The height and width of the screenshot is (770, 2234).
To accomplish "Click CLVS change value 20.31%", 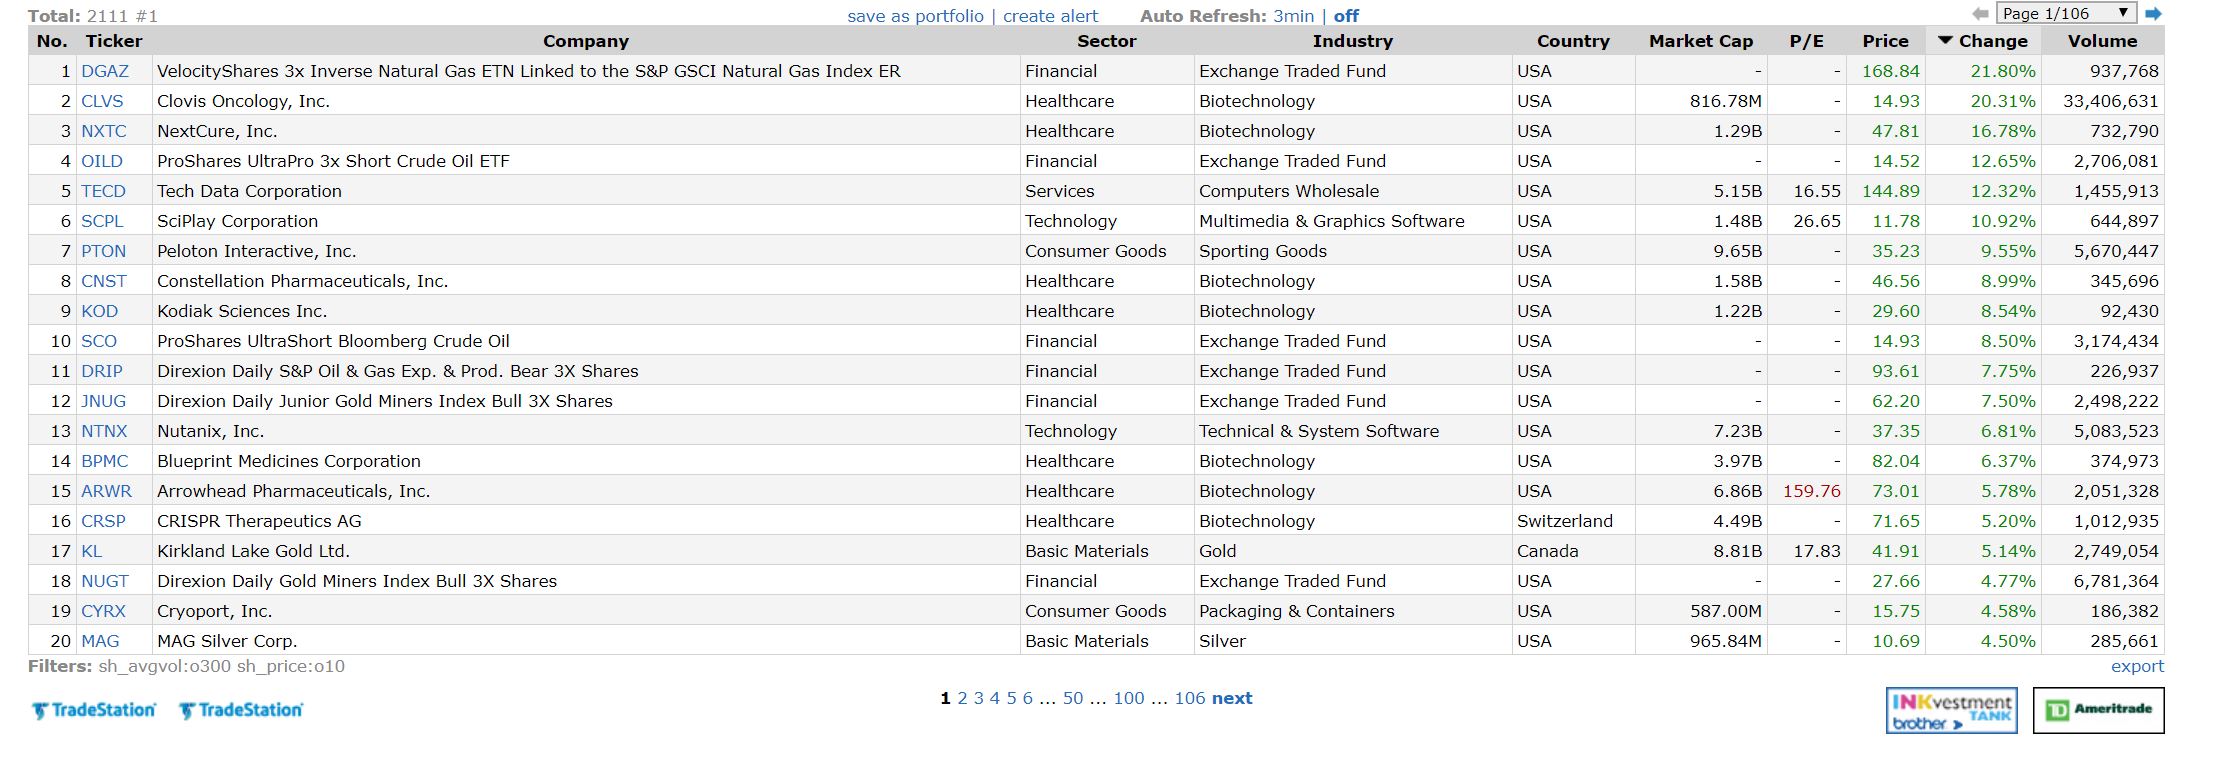I will point(2003,101).
